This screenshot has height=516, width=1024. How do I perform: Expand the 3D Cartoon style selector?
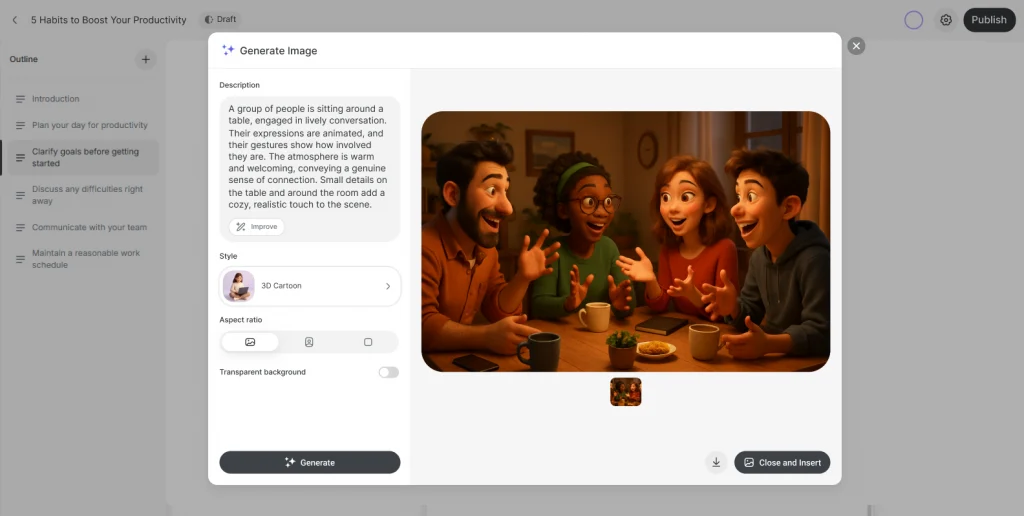(387, 286)
